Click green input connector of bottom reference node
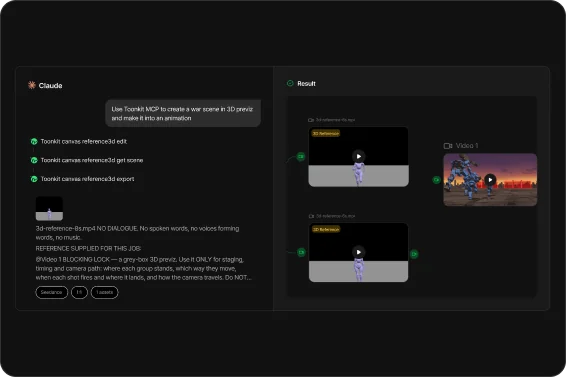The height and width of the screenshot is (377, 566). [301, 252]
